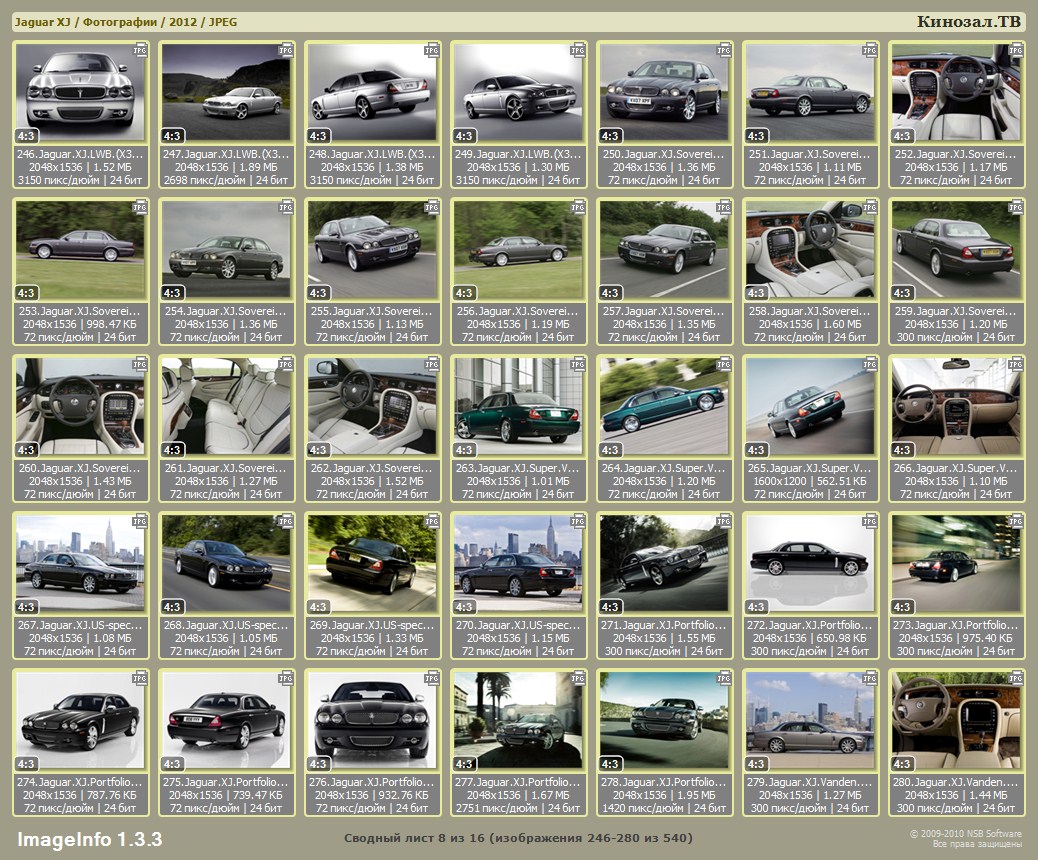Click the JPG badge on image 280
This screenshot has width=1038, height=860.
[1016, 677]
